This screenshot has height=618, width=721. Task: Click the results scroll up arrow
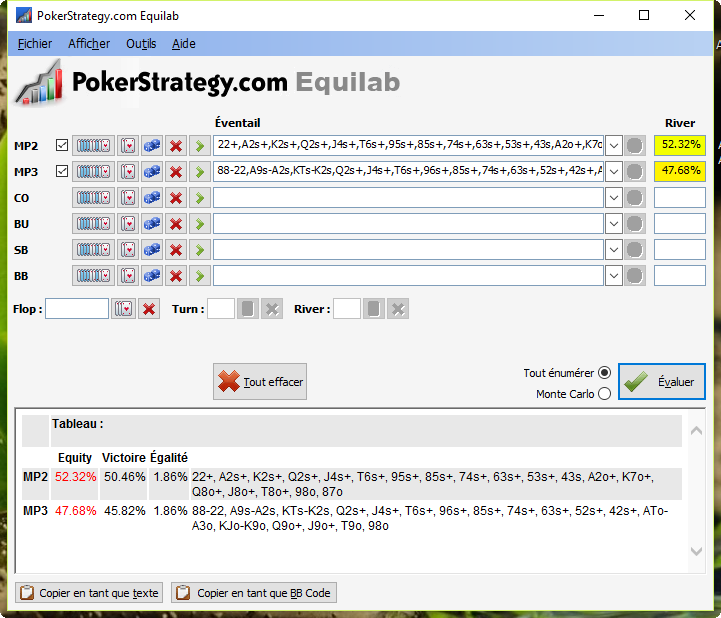pyautogui.click(x=696, y=431)
